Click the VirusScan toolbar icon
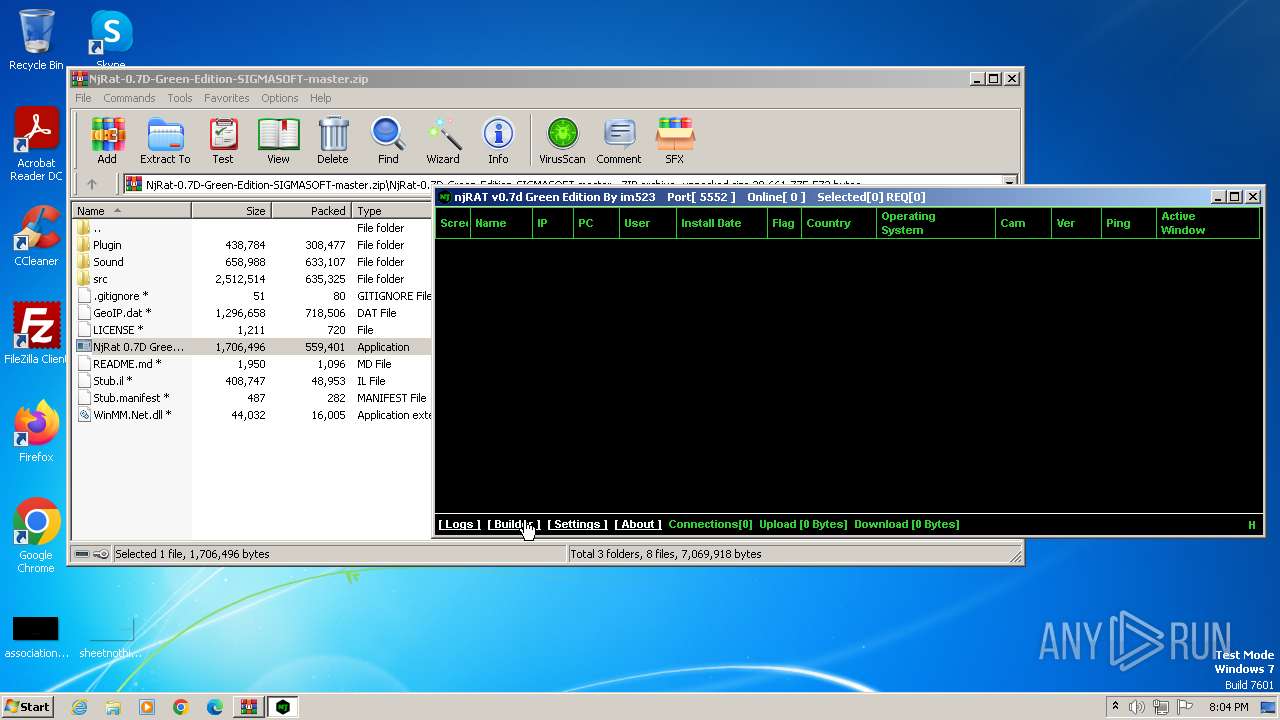Screen dimensions: 1280x720 pyautogui.click(x=562, y=141)
